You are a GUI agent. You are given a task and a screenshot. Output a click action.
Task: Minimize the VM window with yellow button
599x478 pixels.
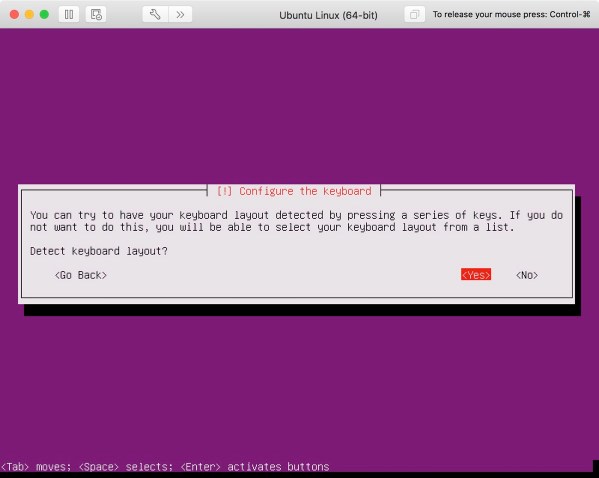tap(29, 15)
